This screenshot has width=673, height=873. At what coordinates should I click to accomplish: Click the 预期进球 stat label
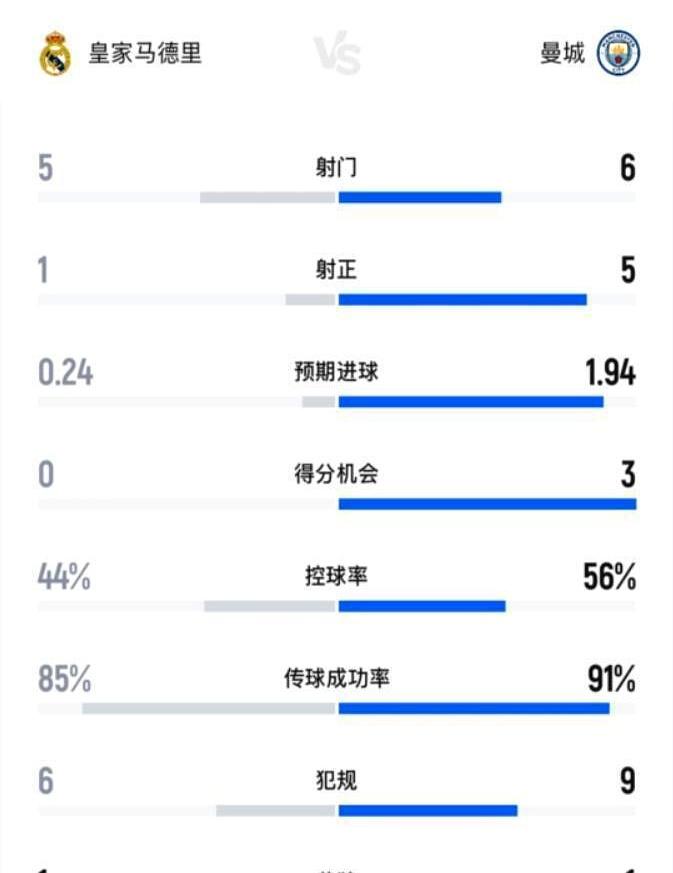336,373
